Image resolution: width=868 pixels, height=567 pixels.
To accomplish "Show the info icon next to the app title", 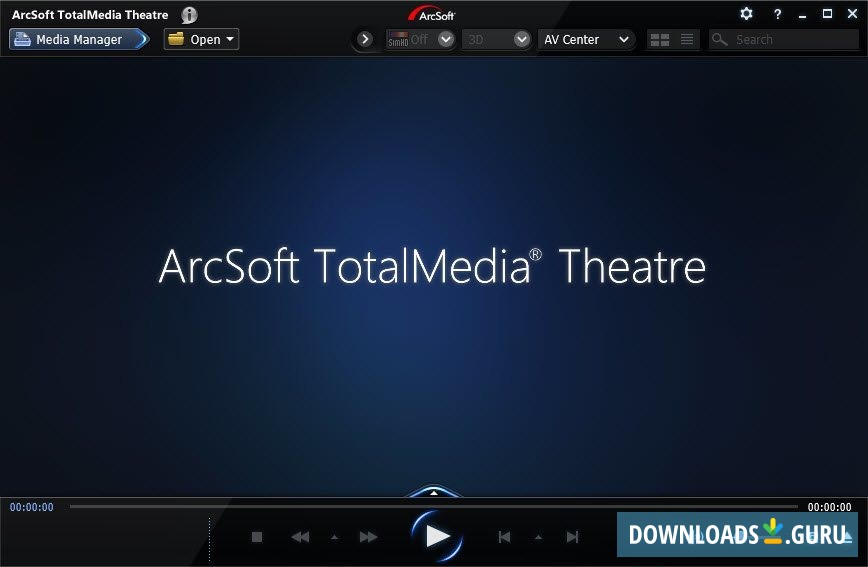I will click(189, 15).
